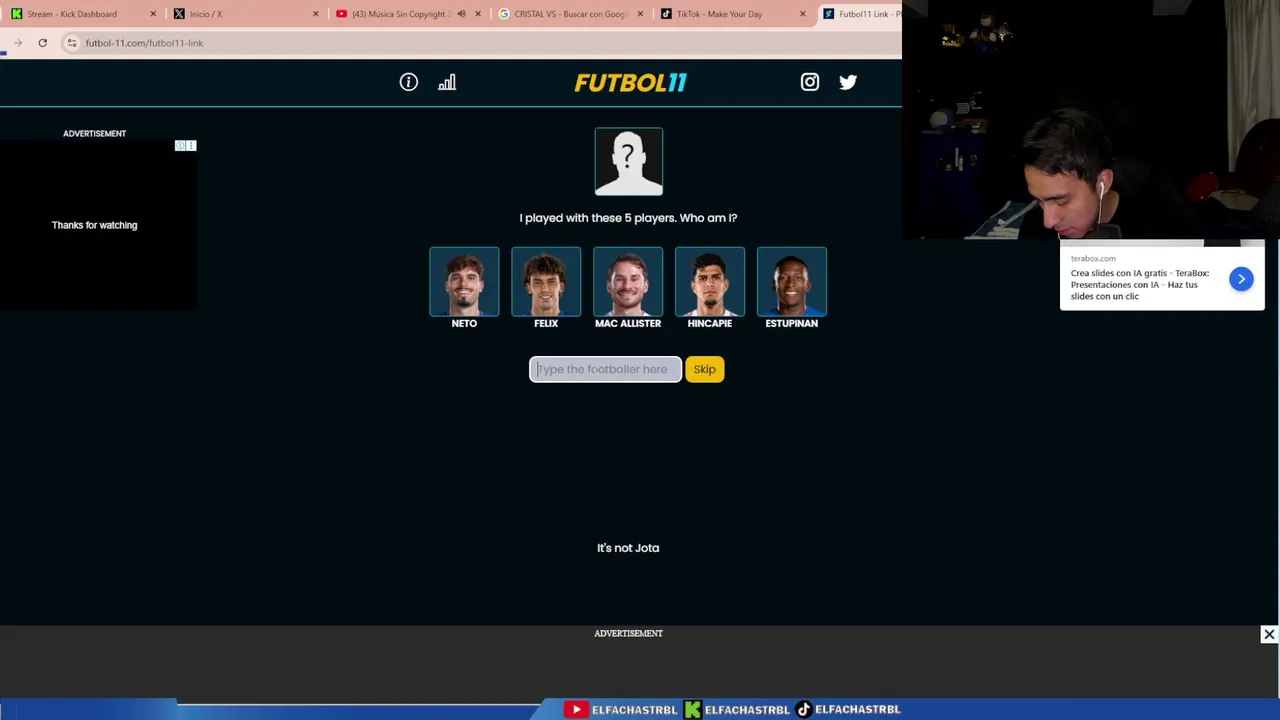Viewport: 1280px width, 720px height.
Task: Click the yellow Skip button
Action: 705,369
